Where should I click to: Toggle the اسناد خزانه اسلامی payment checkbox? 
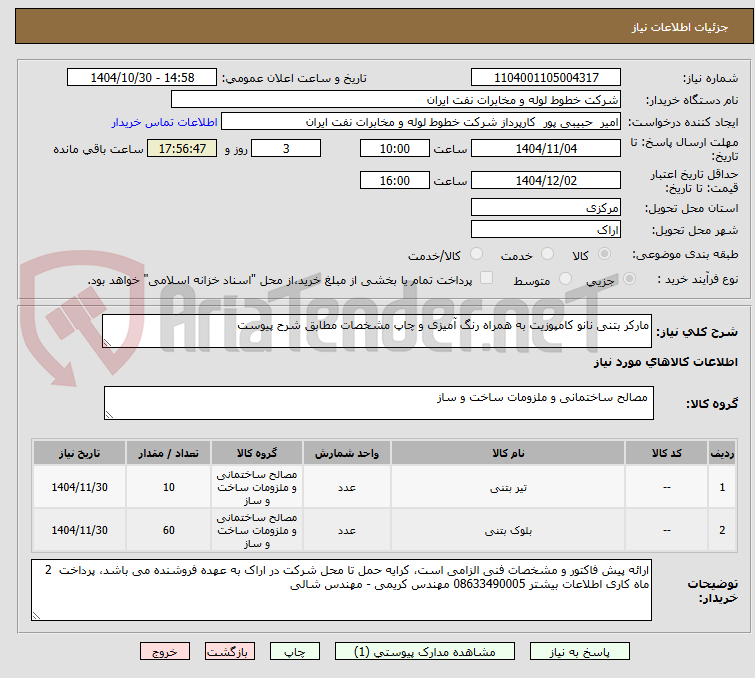487,278
